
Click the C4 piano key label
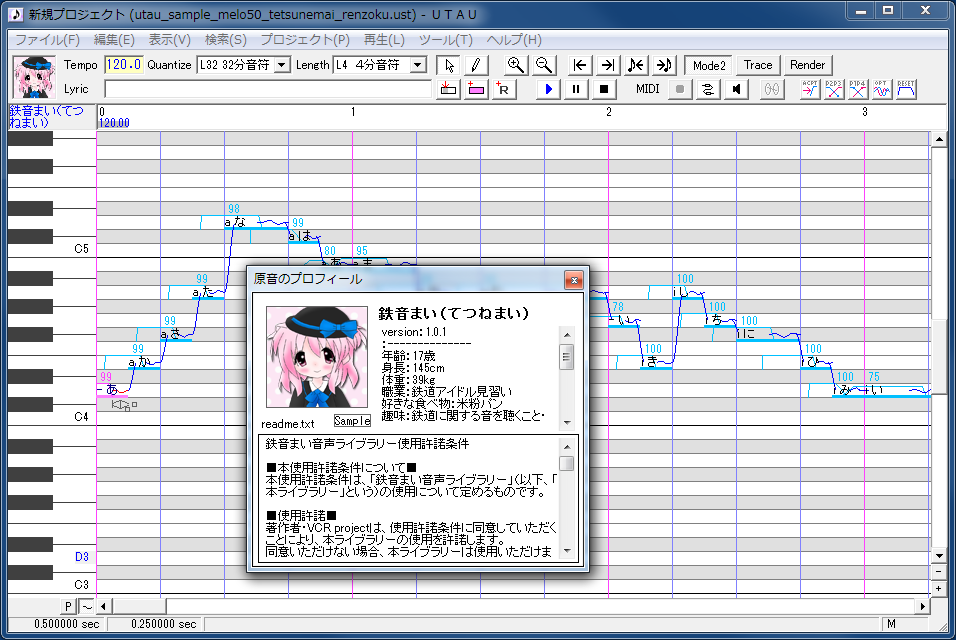pos(81,417)
